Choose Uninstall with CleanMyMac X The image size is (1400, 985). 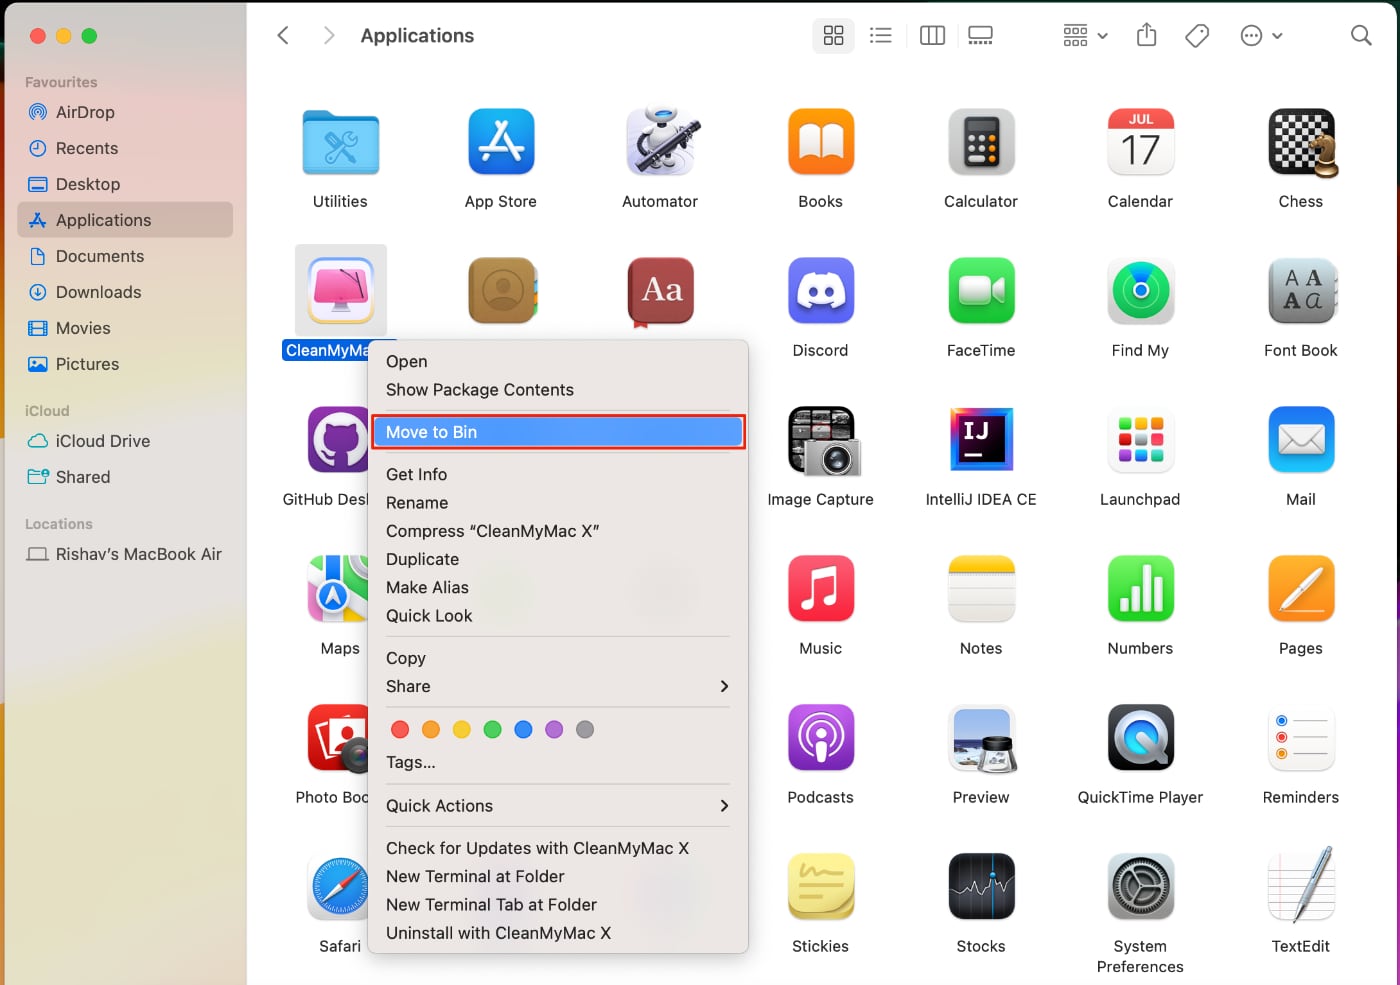pos(558,933)
